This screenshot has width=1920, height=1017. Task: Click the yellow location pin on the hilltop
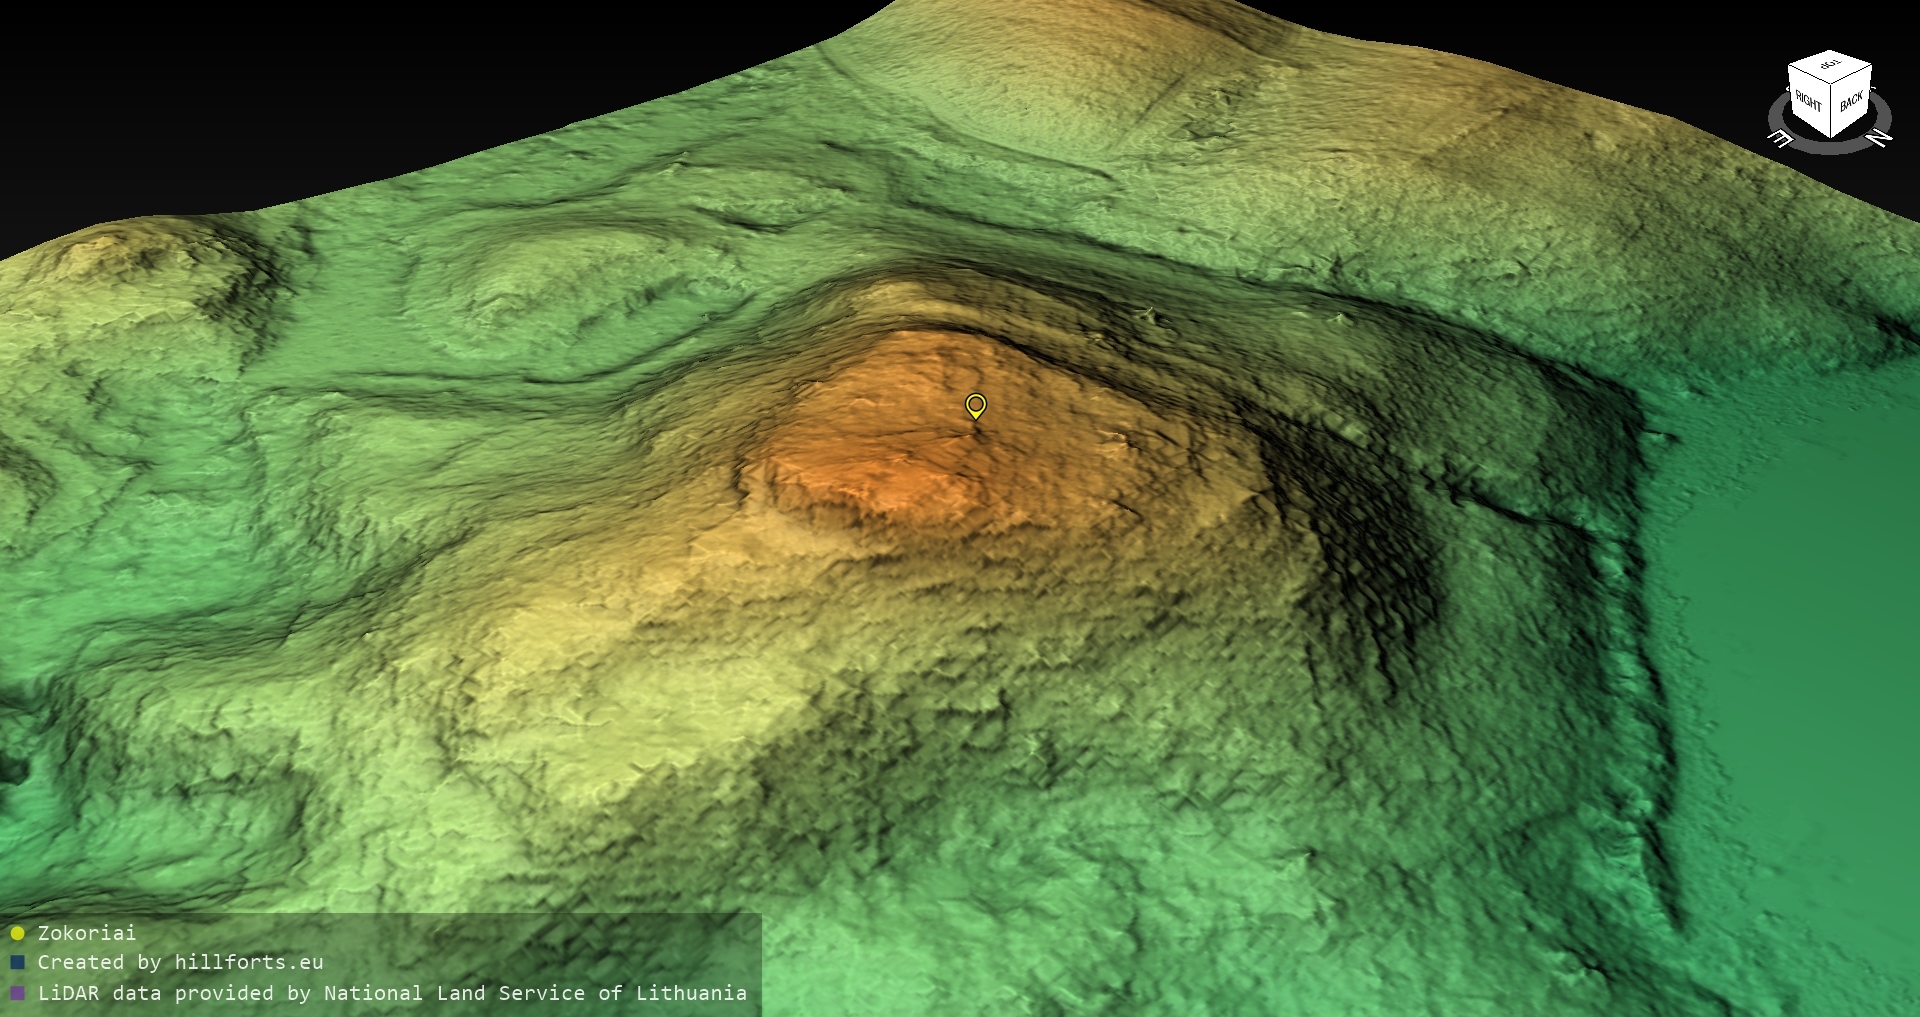tap(975, 405)
